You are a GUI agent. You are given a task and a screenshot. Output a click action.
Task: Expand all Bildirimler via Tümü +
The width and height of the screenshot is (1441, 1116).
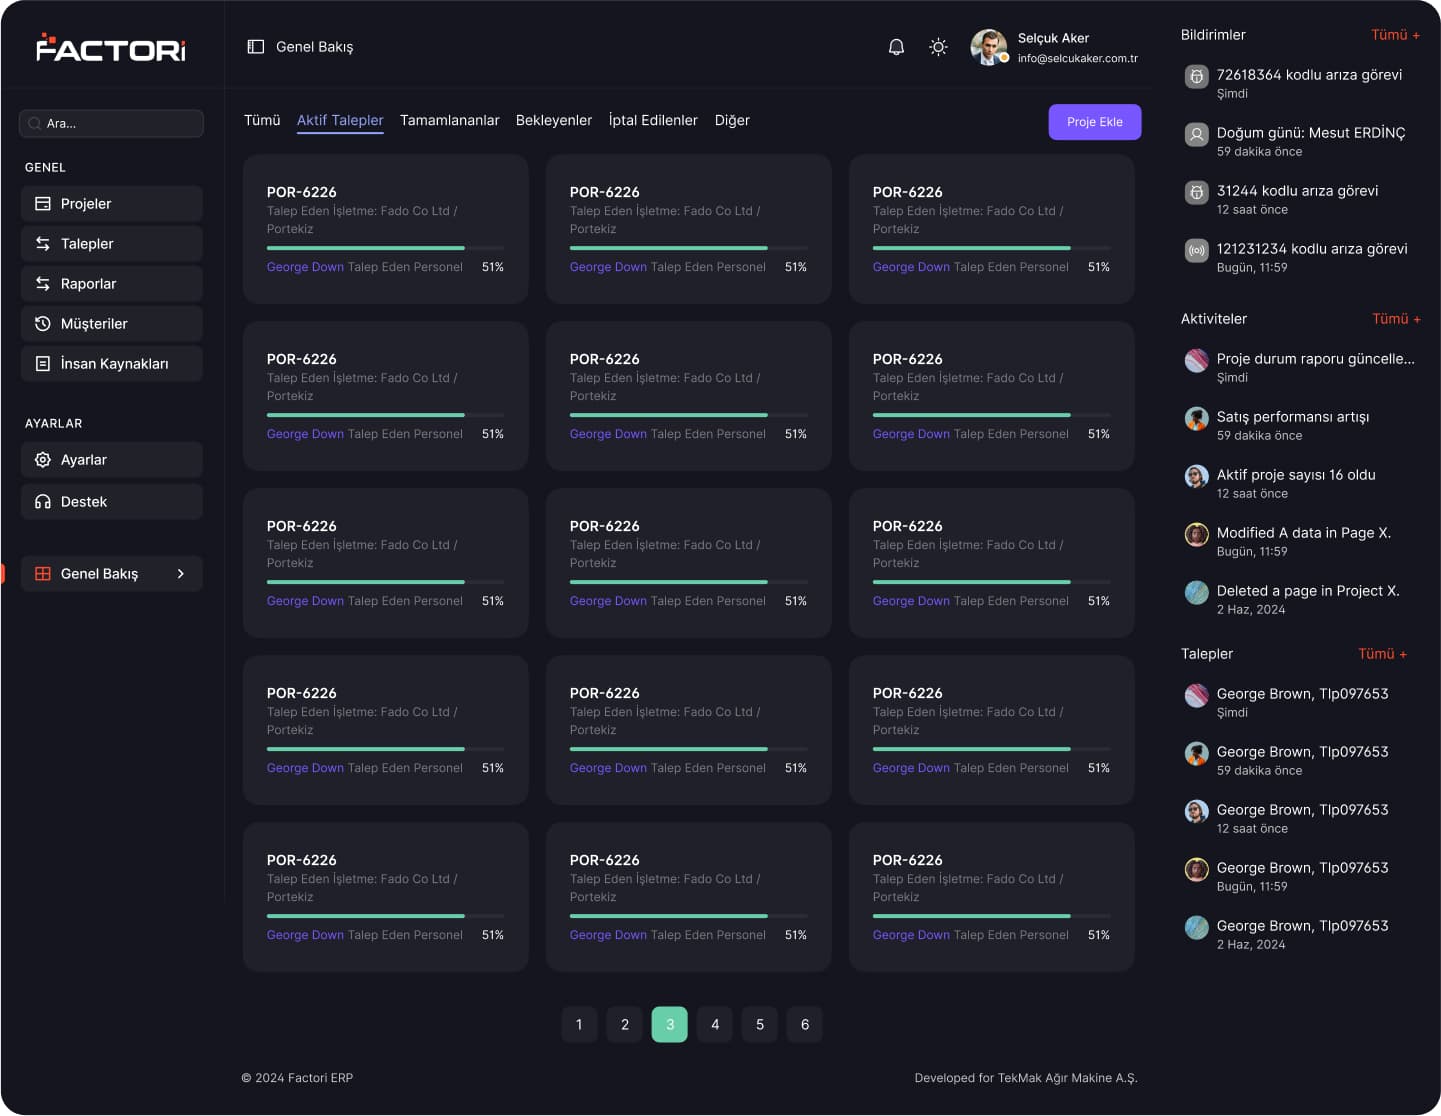pyautogui.click(x=1395, y=35)
